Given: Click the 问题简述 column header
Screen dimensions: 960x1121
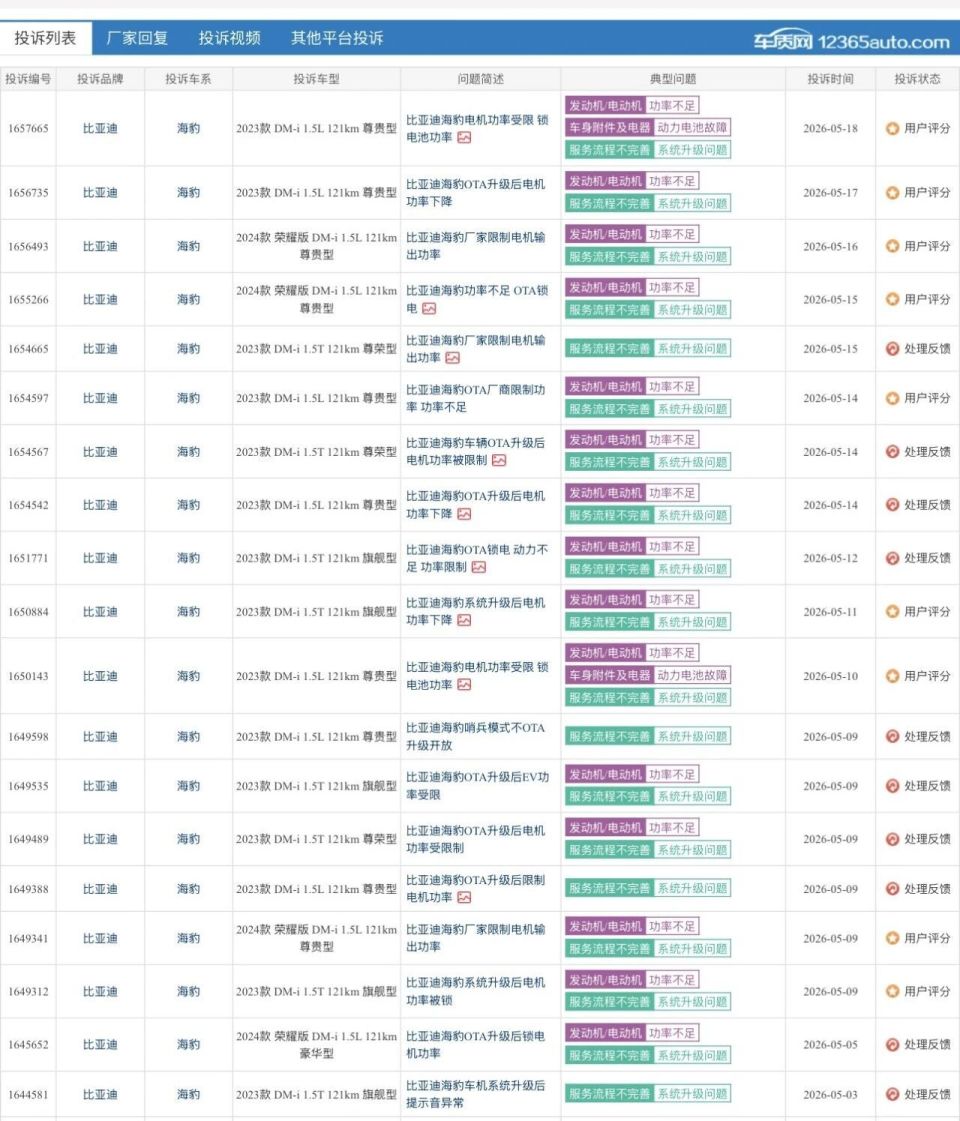Looking at the screenshot, I should pos(480,79).
